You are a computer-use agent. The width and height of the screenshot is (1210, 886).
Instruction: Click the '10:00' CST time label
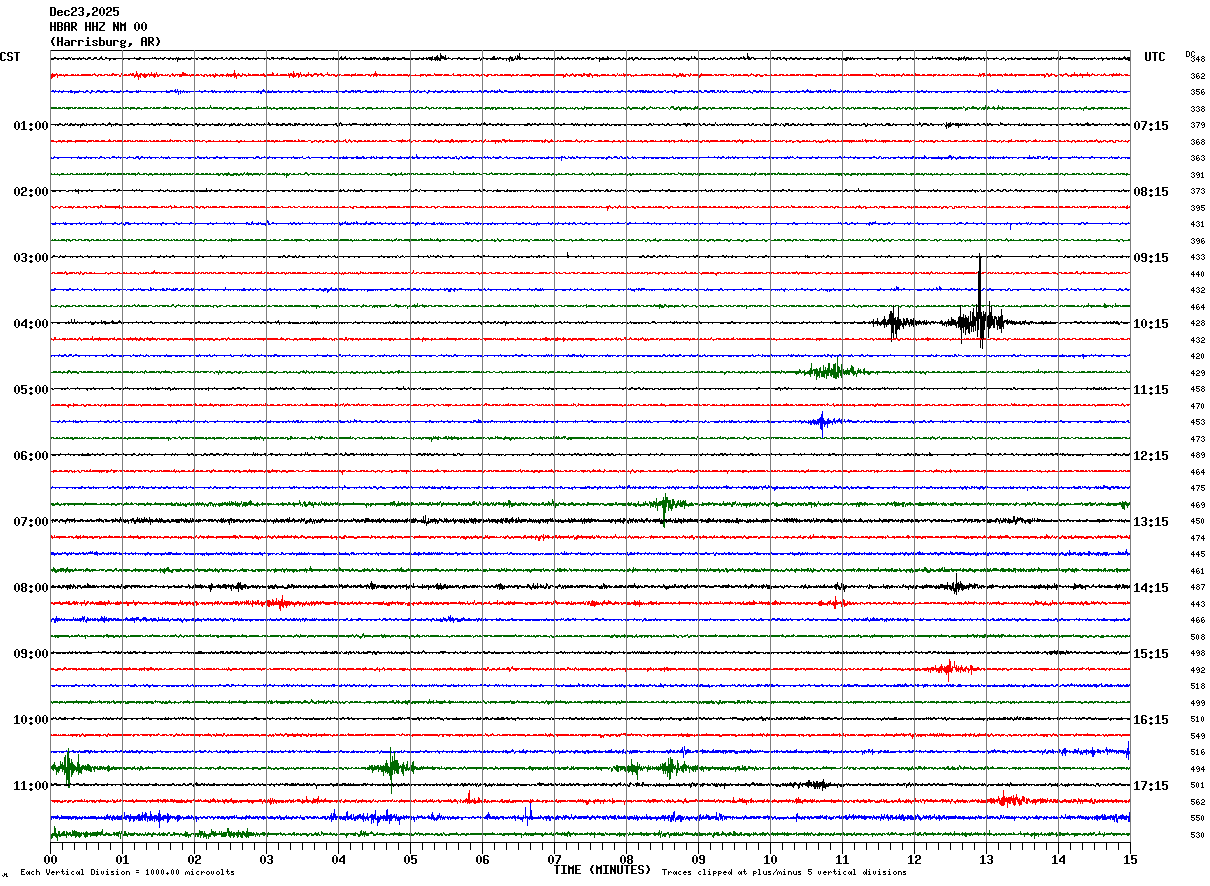pyautogui.click(x=31, y=720)
